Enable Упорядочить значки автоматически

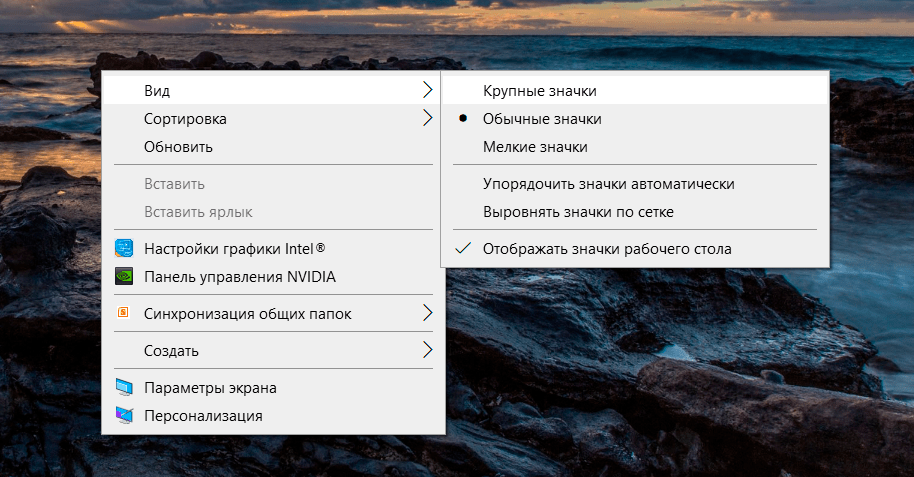pos(608,184)
